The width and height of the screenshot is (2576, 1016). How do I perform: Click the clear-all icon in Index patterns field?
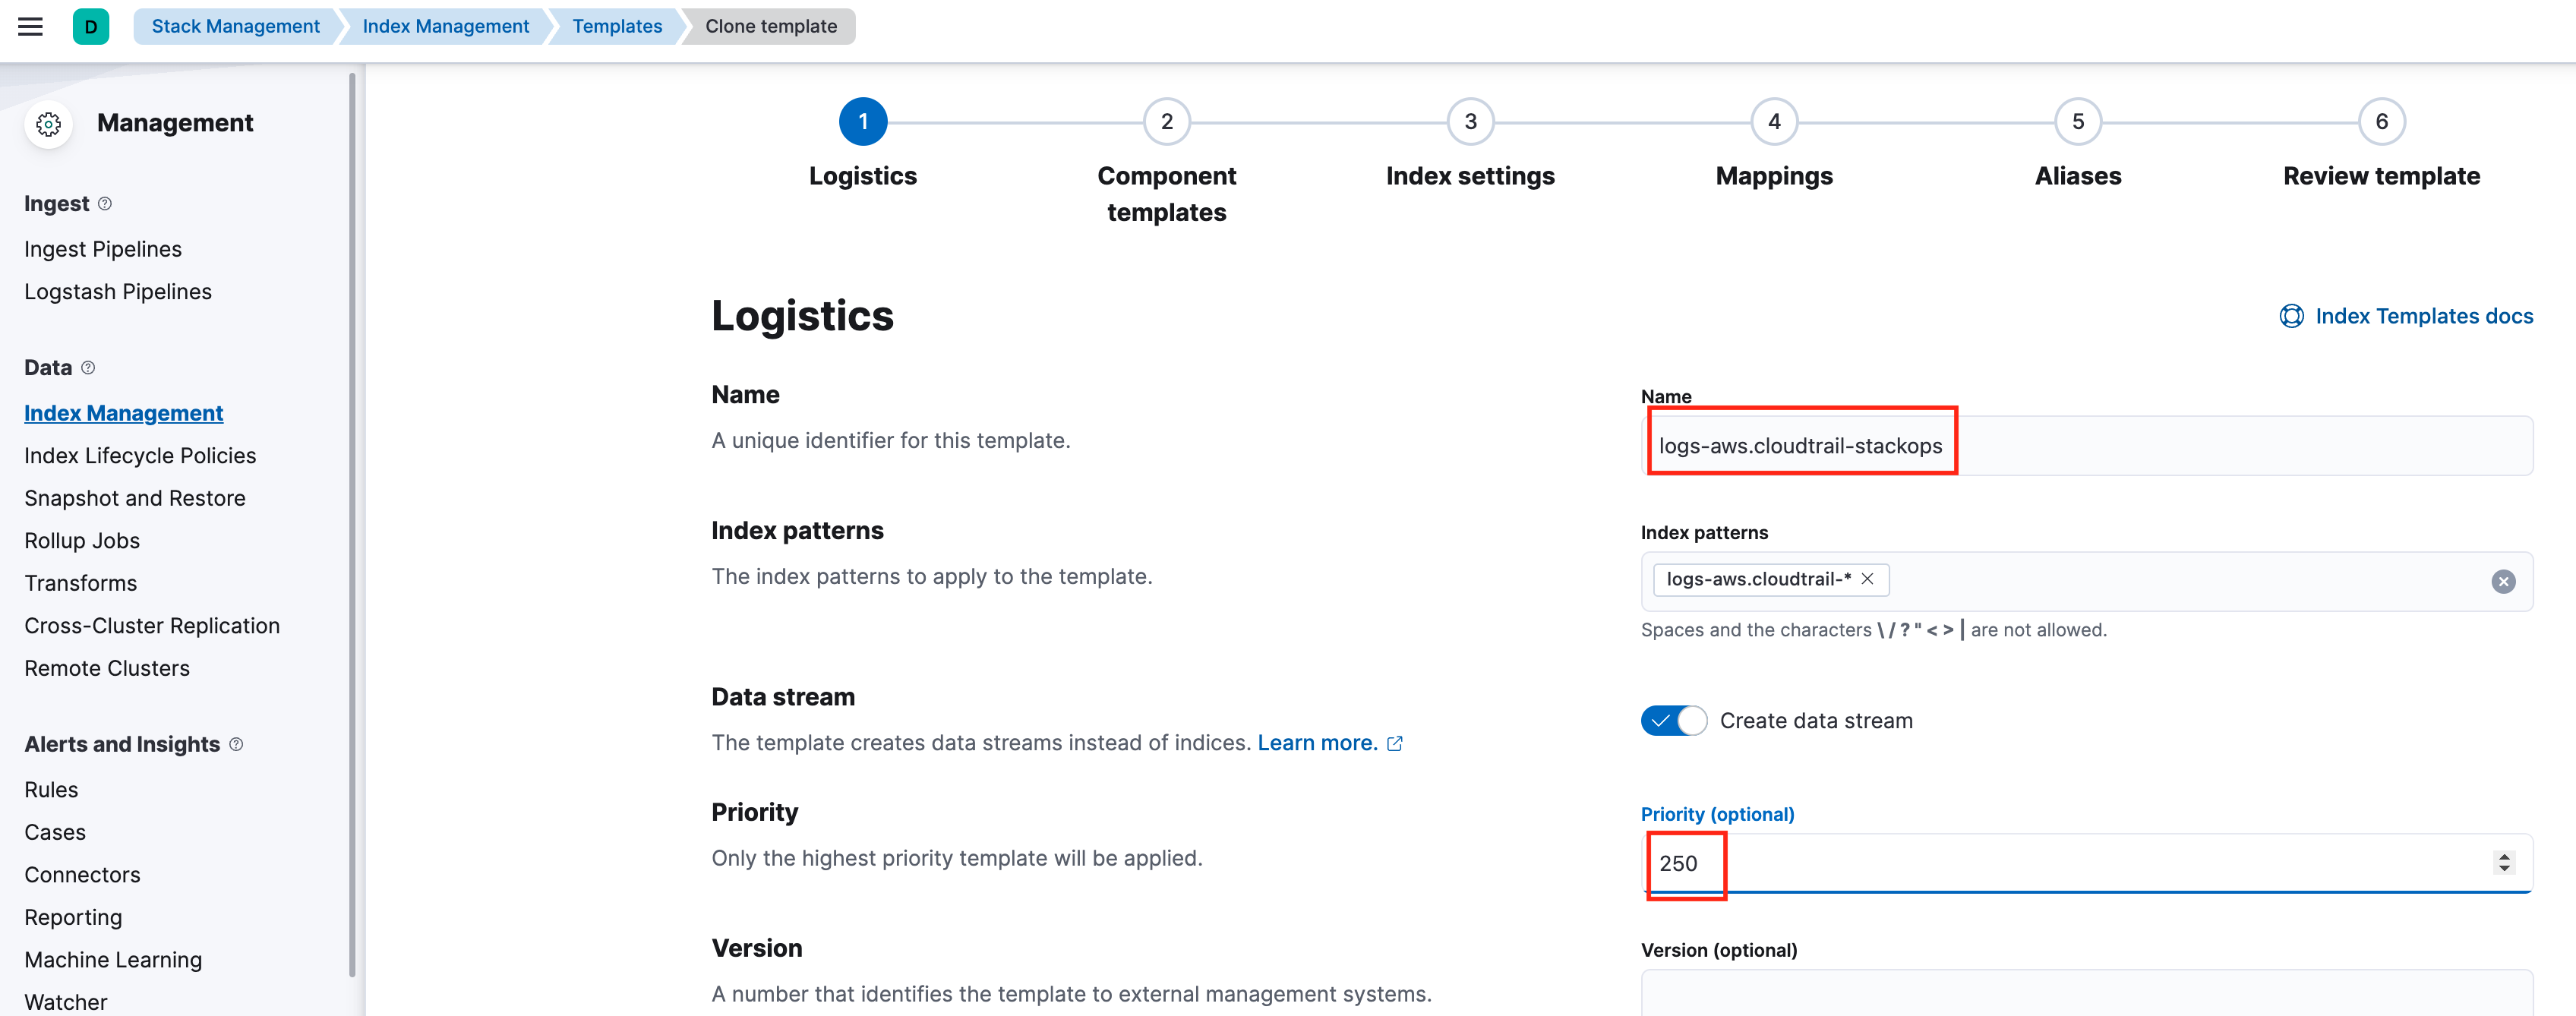2503,581
